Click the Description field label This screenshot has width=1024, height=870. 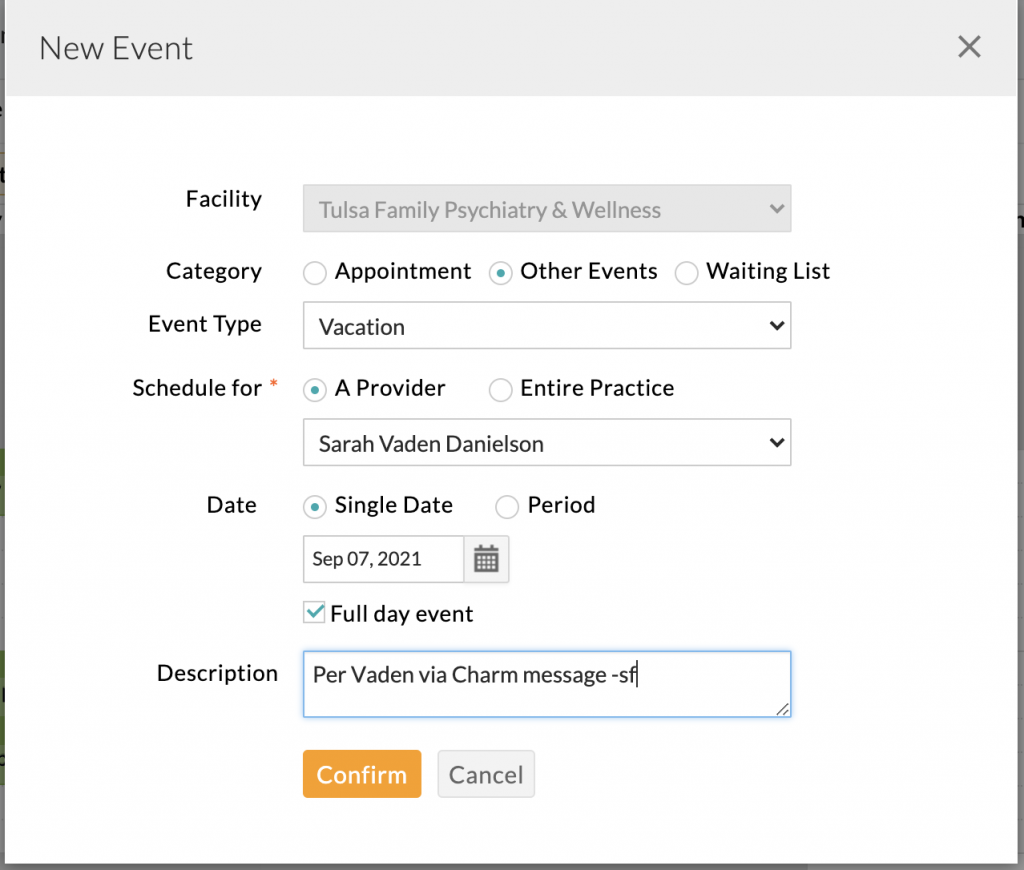[x=217, y=673]
